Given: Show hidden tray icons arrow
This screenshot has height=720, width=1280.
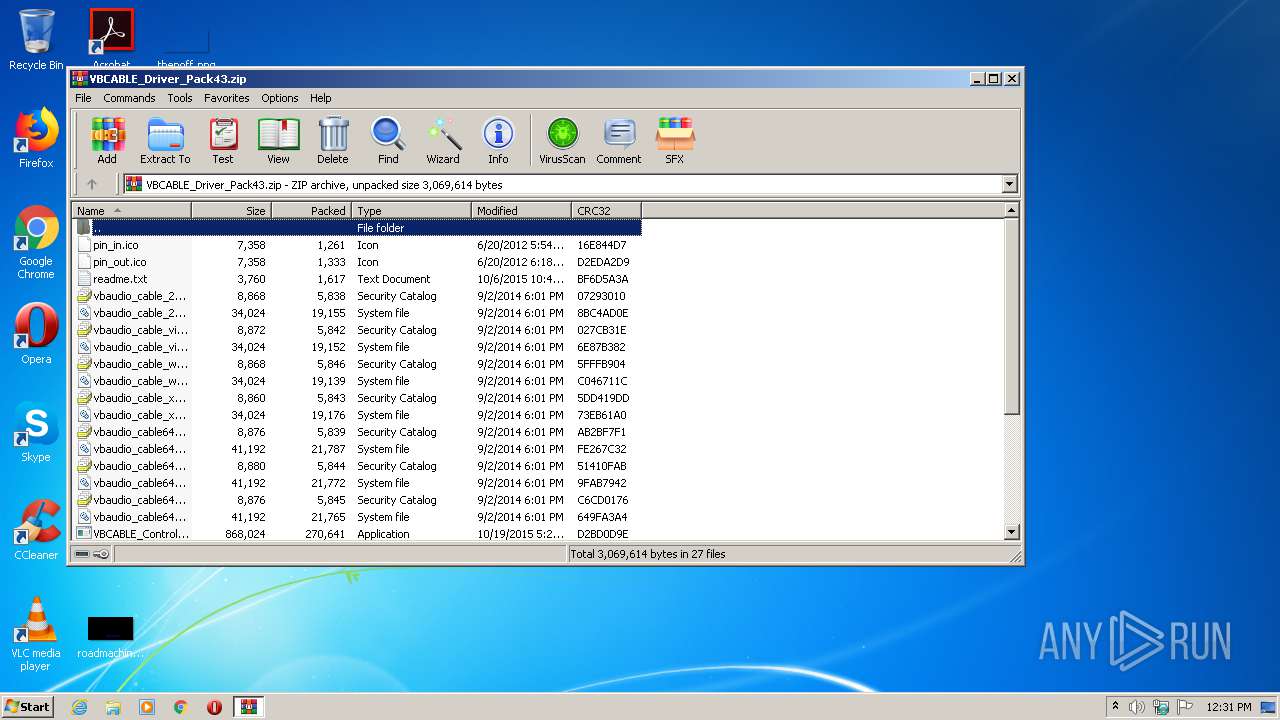Looking at the screenshot, I should tap(1115, 706).
